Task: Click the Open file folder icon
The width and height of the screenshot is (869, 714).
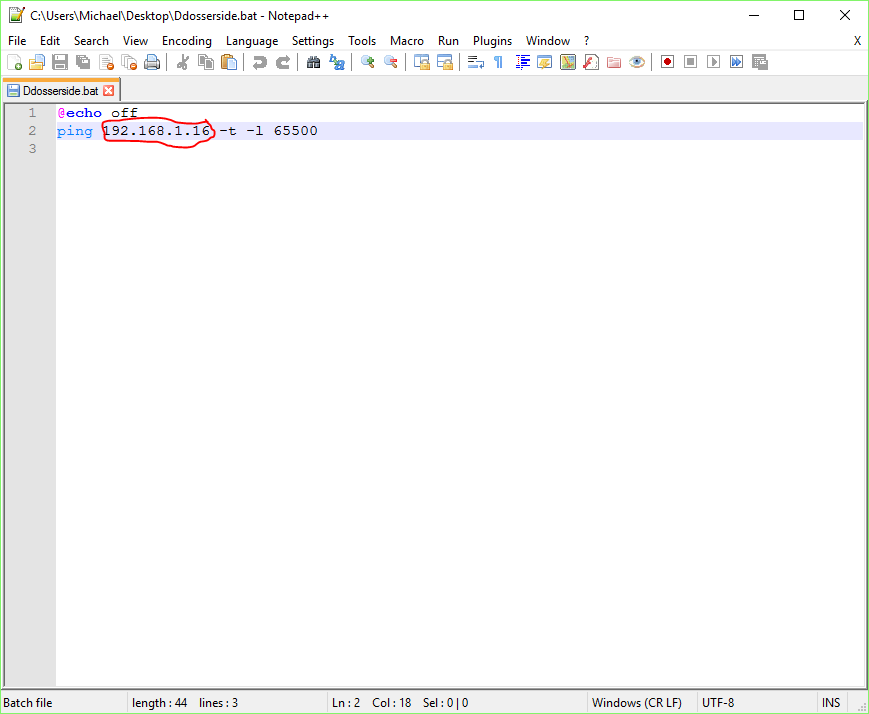Action: click(x=37, y=62)
